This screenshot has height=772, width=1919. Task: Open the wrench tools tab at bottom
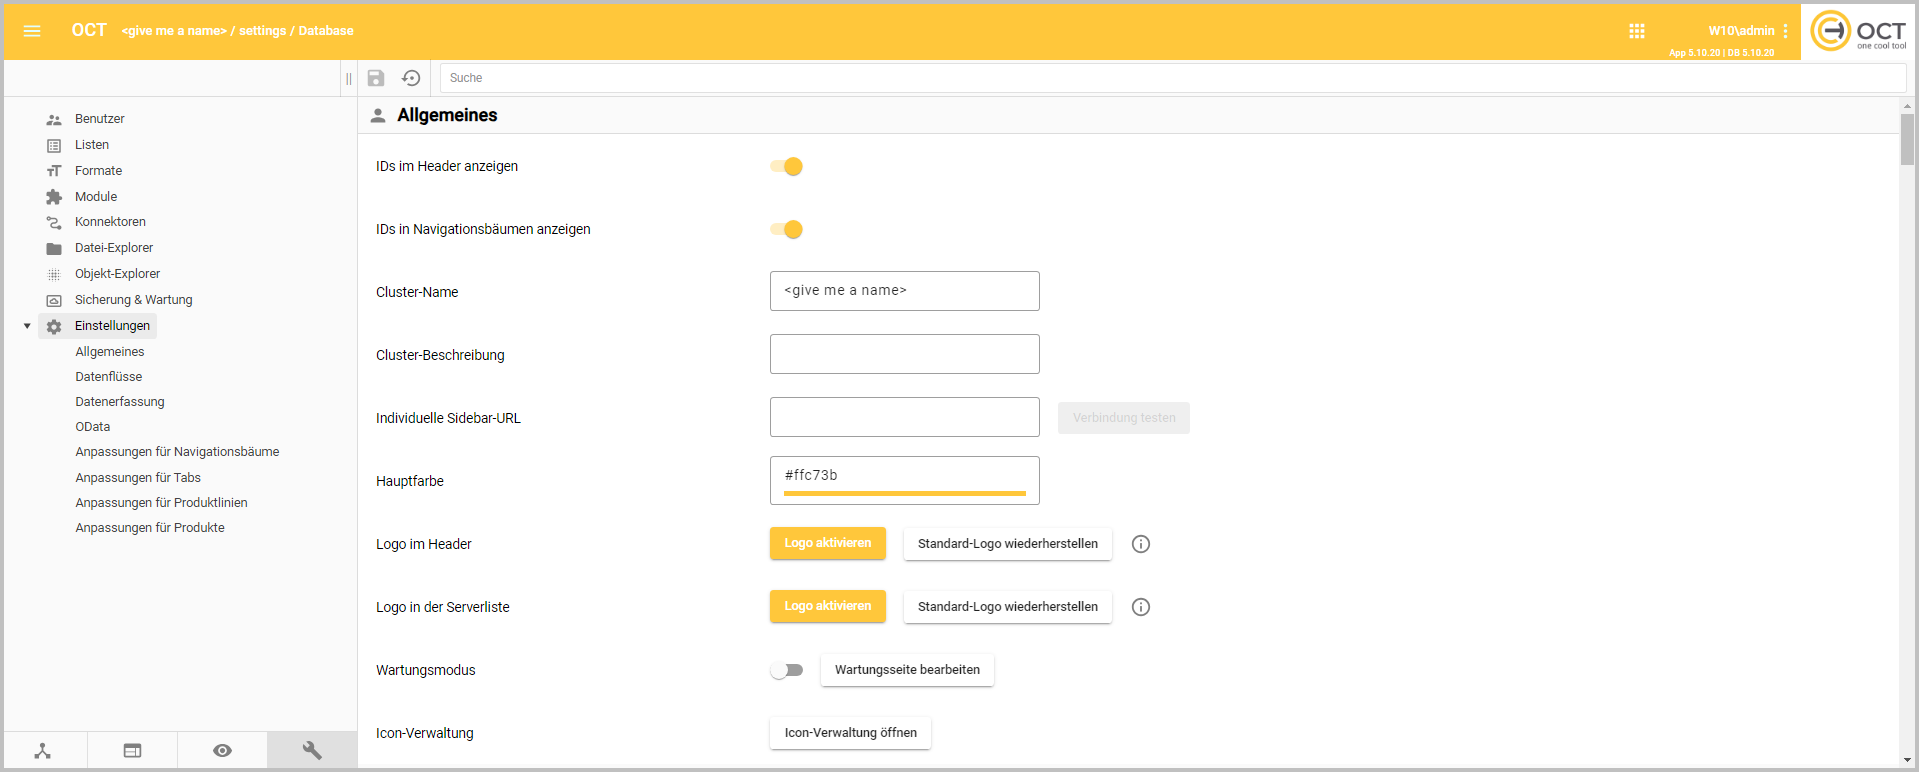pos(312,750)
